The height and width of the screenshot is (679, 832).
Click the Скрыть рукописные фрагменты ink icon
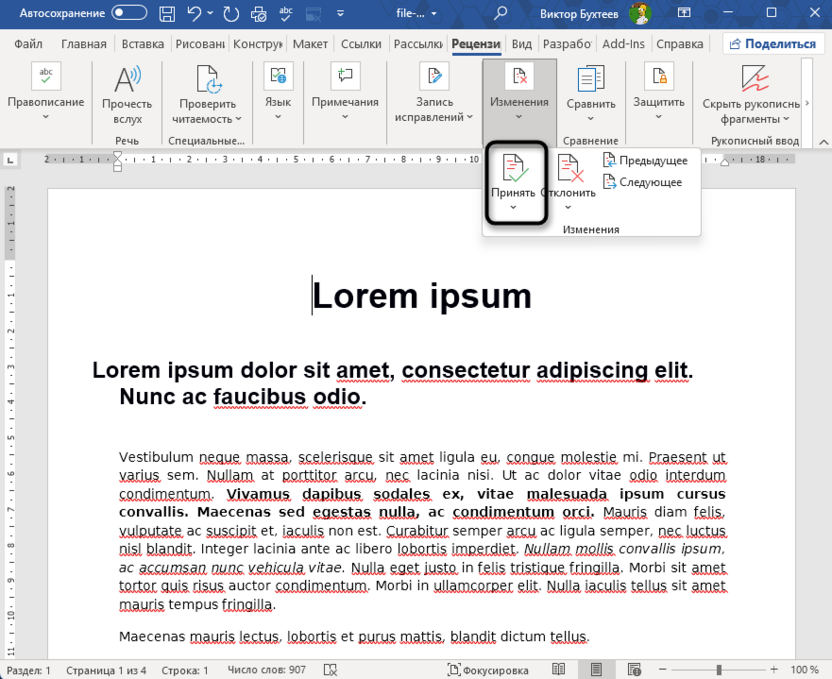click(755, 79)
